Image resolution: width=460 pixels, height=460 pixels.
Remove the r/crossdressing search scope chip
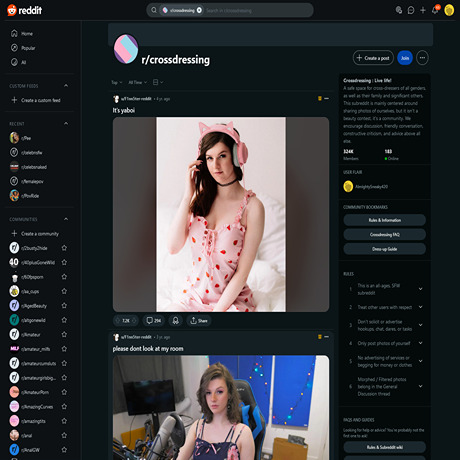199,10
